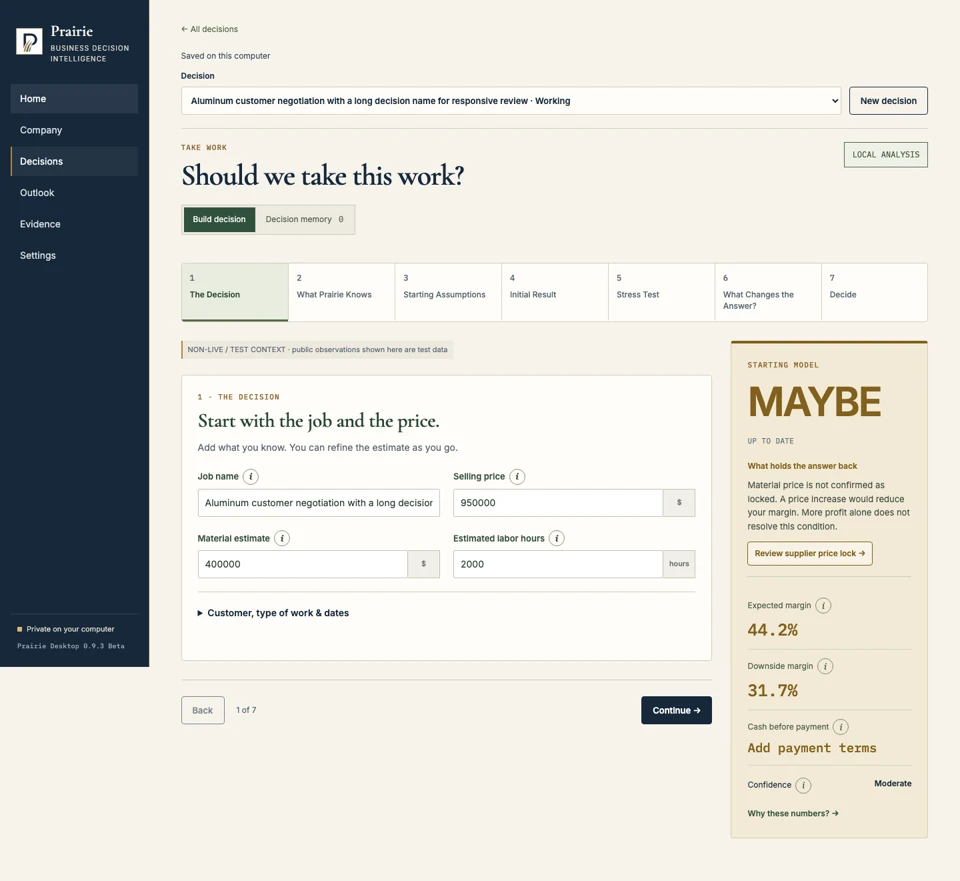This screenshot has height=881, width=960.
Task: Click the Job name input field
Action: pyautogui.click(x=318, y=503)
